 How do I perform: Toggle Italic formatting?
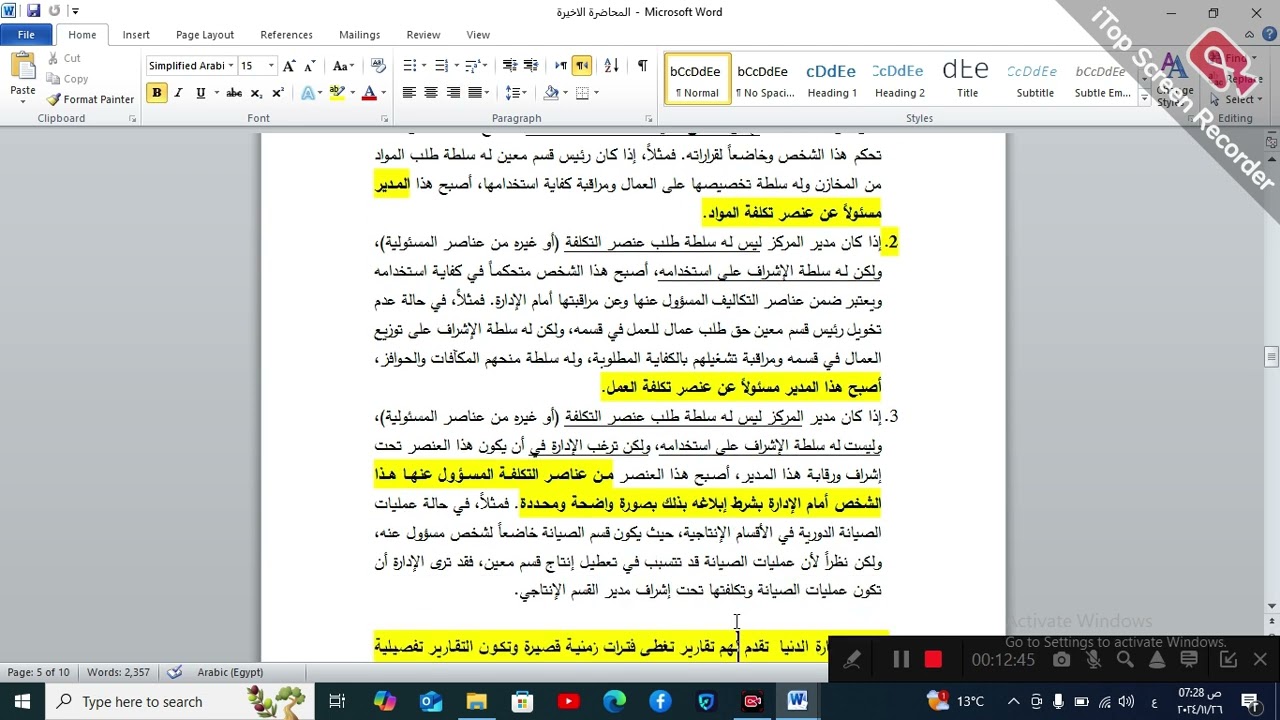pos(178,93)
